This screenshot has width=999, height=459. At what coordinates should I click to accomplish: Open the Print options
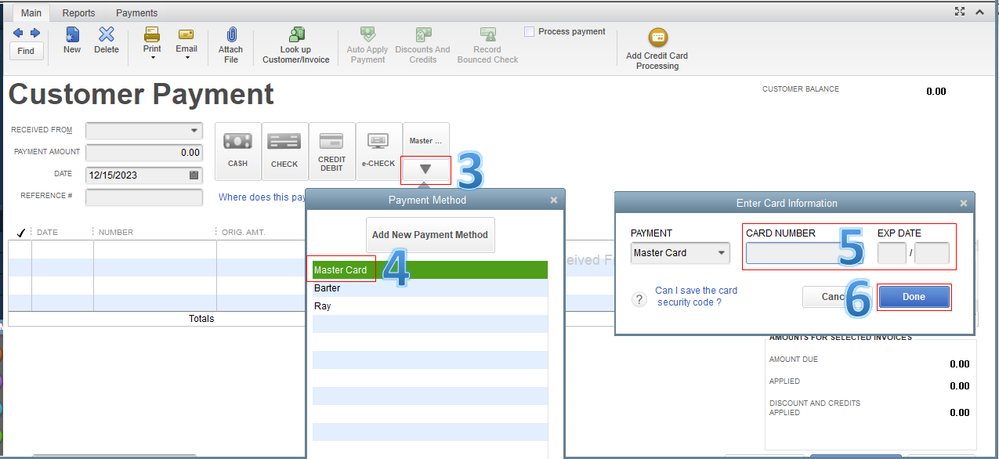pos(152,43)
